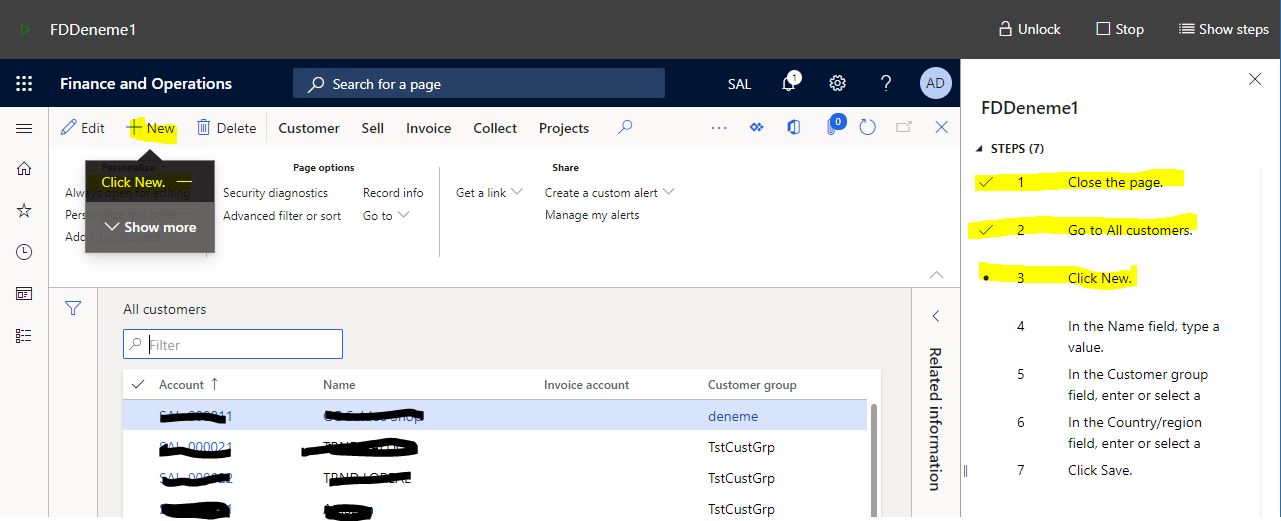Close the All customers page

pos(941,127)
